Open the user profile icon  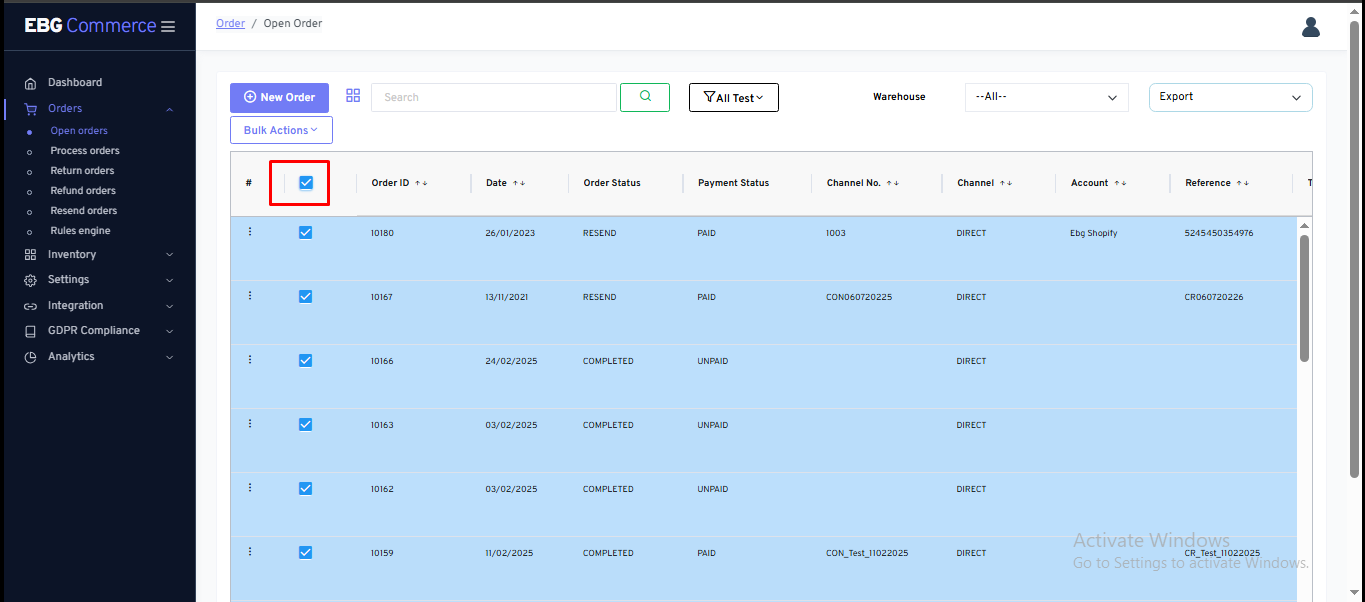point(1310,27)
